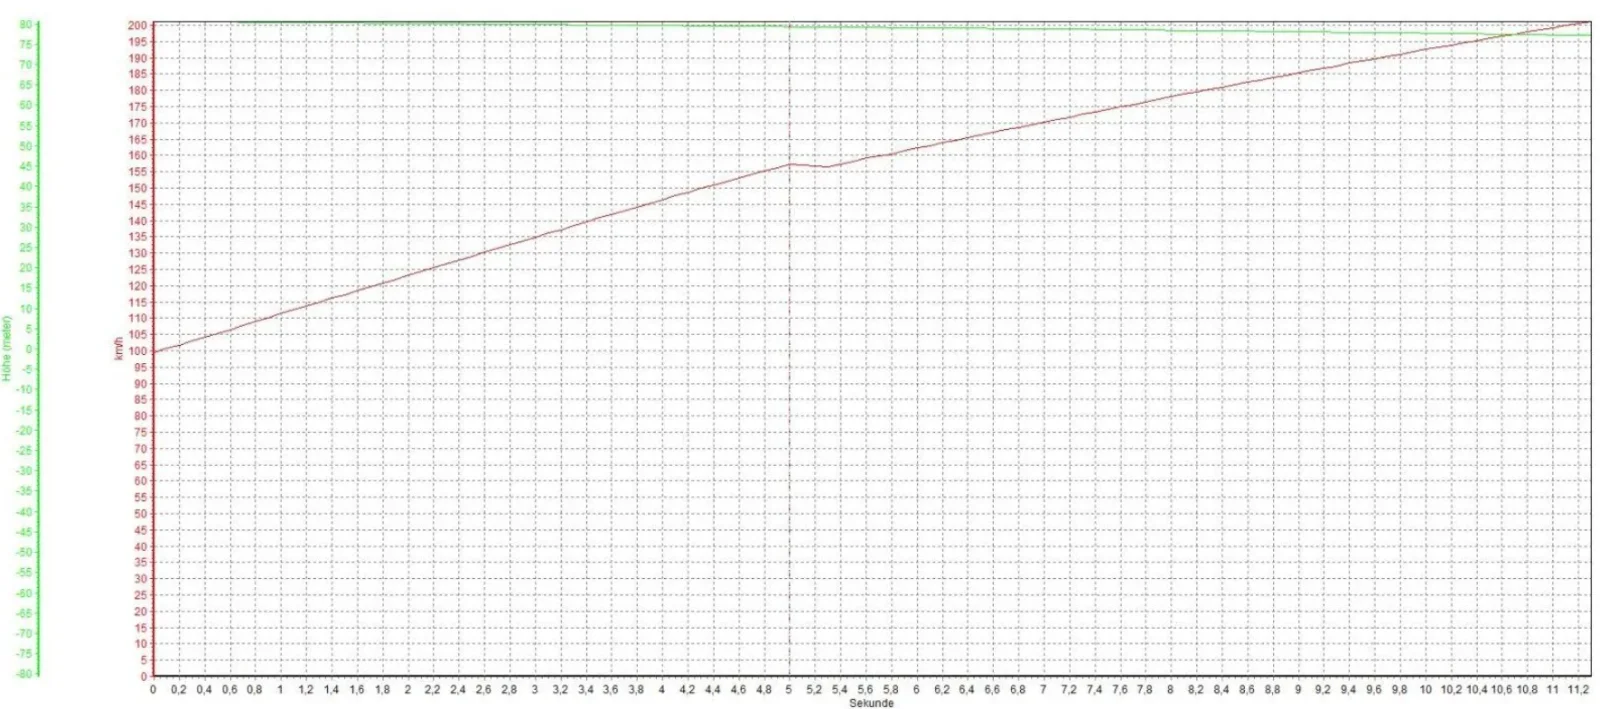Click the 1 second tick on time axis

(280, 689)
